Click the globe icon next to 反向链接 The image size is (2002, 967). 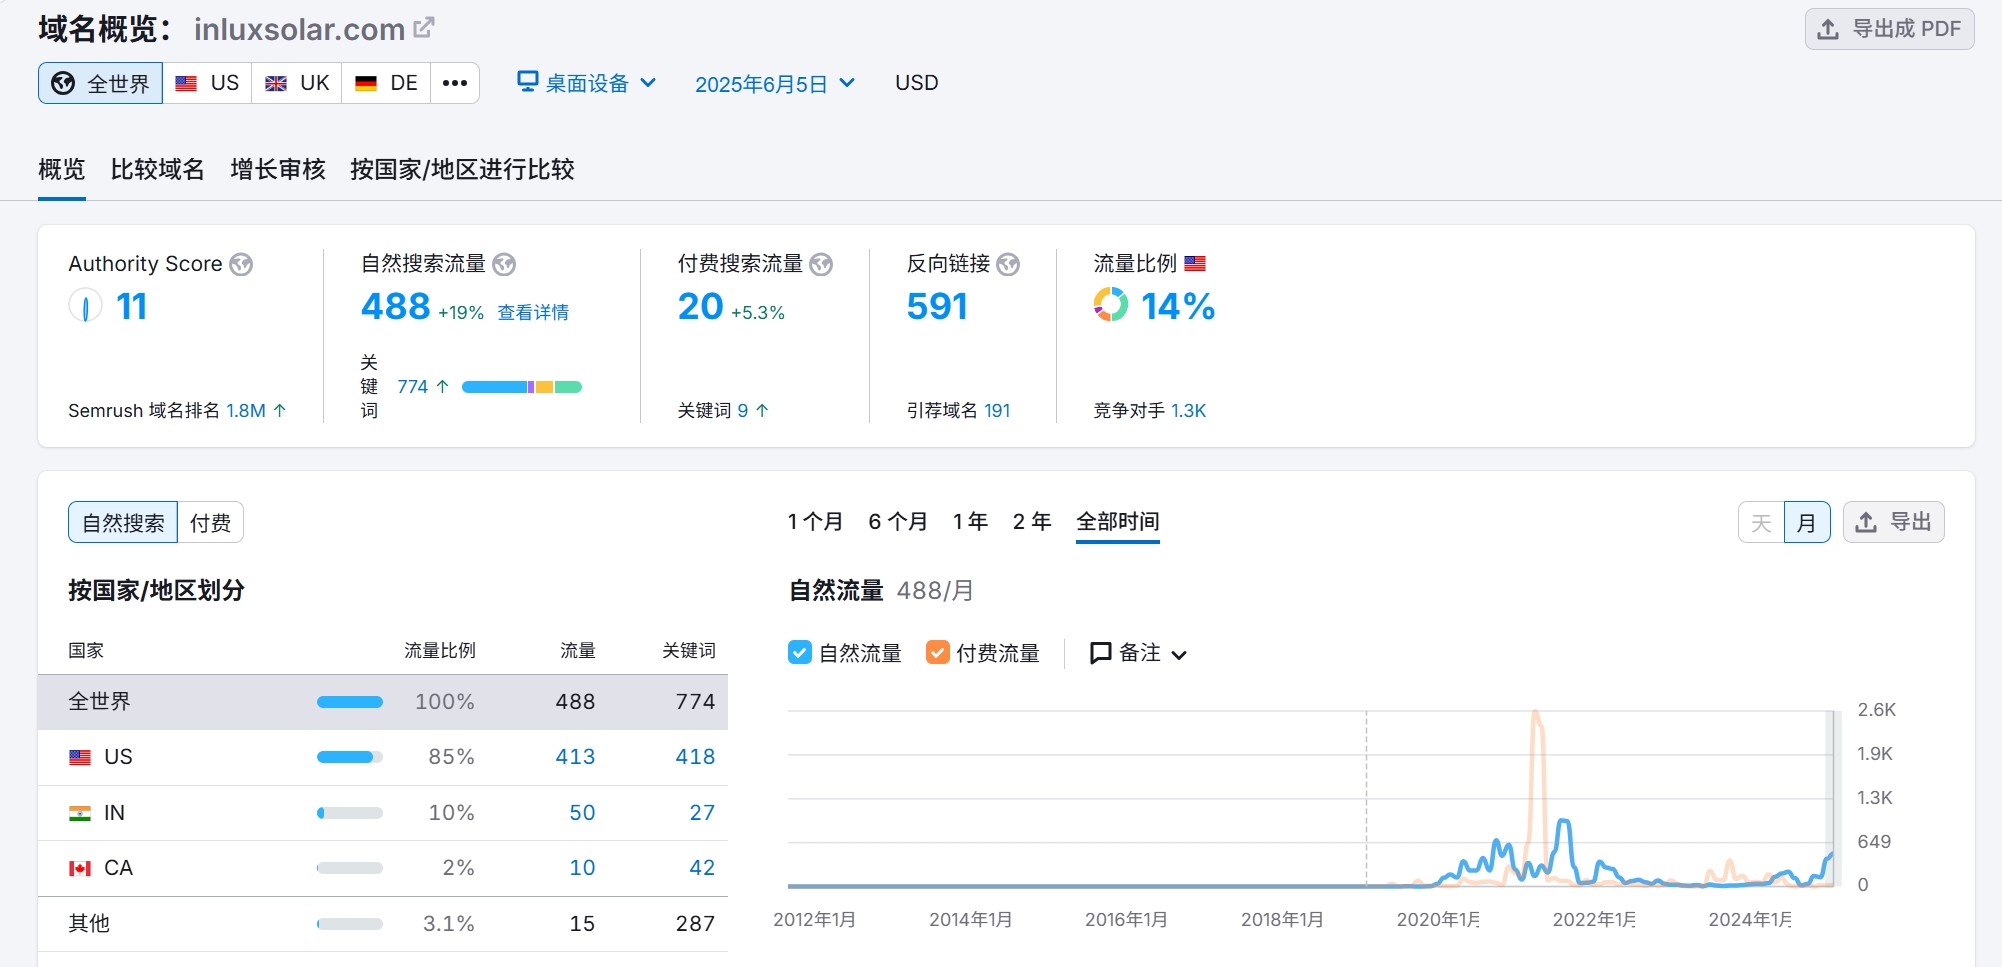coord(1008,264)
